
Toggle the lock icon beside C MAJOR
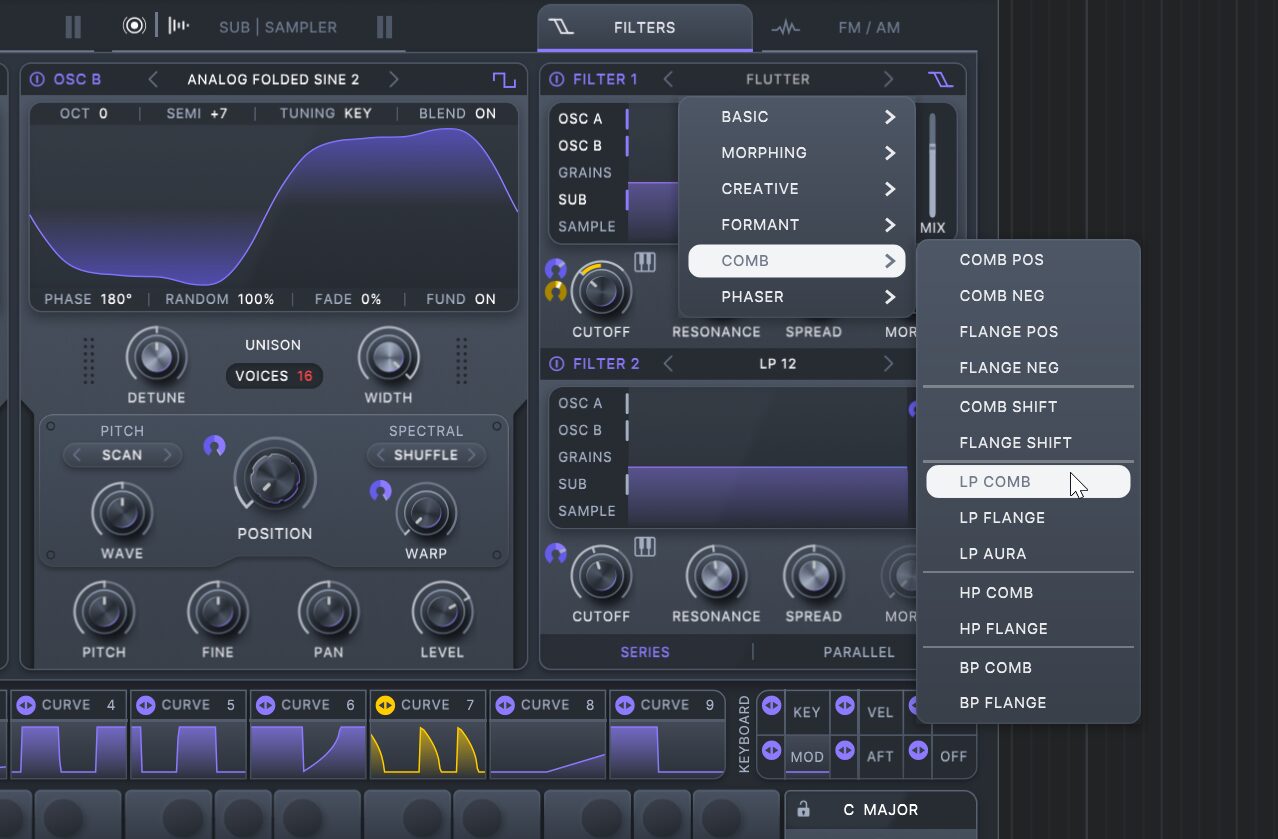click(803, 810)
